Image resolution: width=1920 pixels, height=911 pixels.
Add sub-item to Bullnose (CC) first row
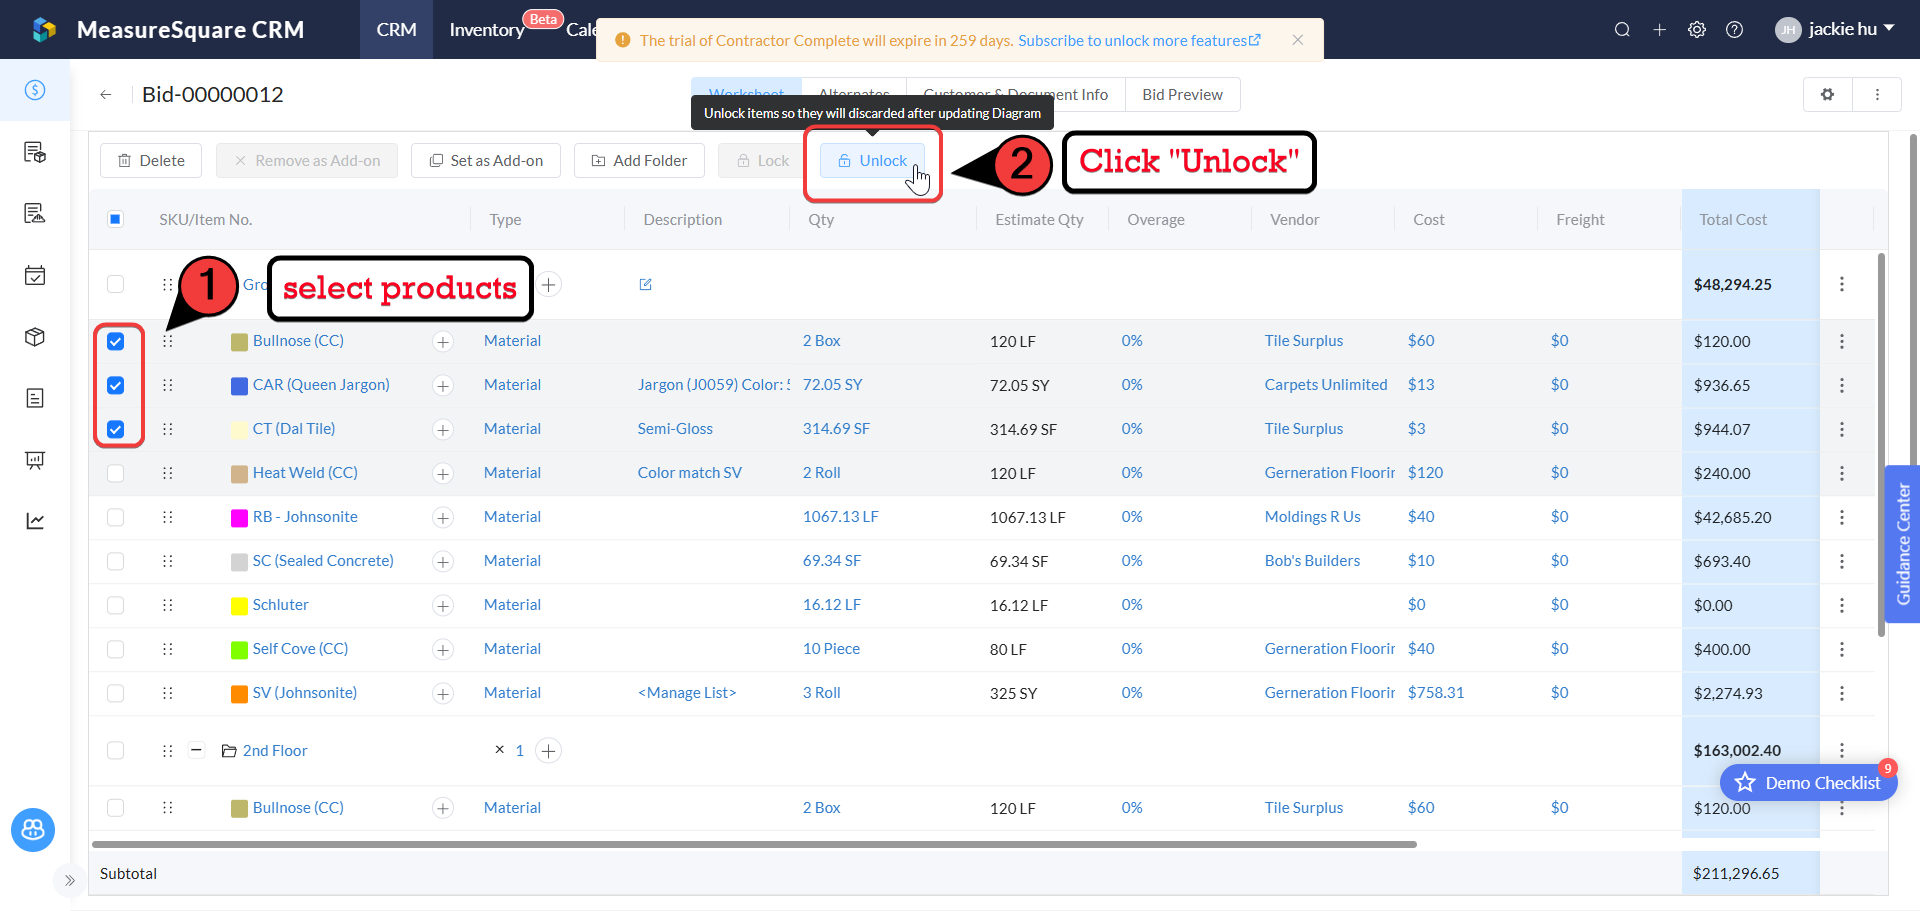coord(443,342)
